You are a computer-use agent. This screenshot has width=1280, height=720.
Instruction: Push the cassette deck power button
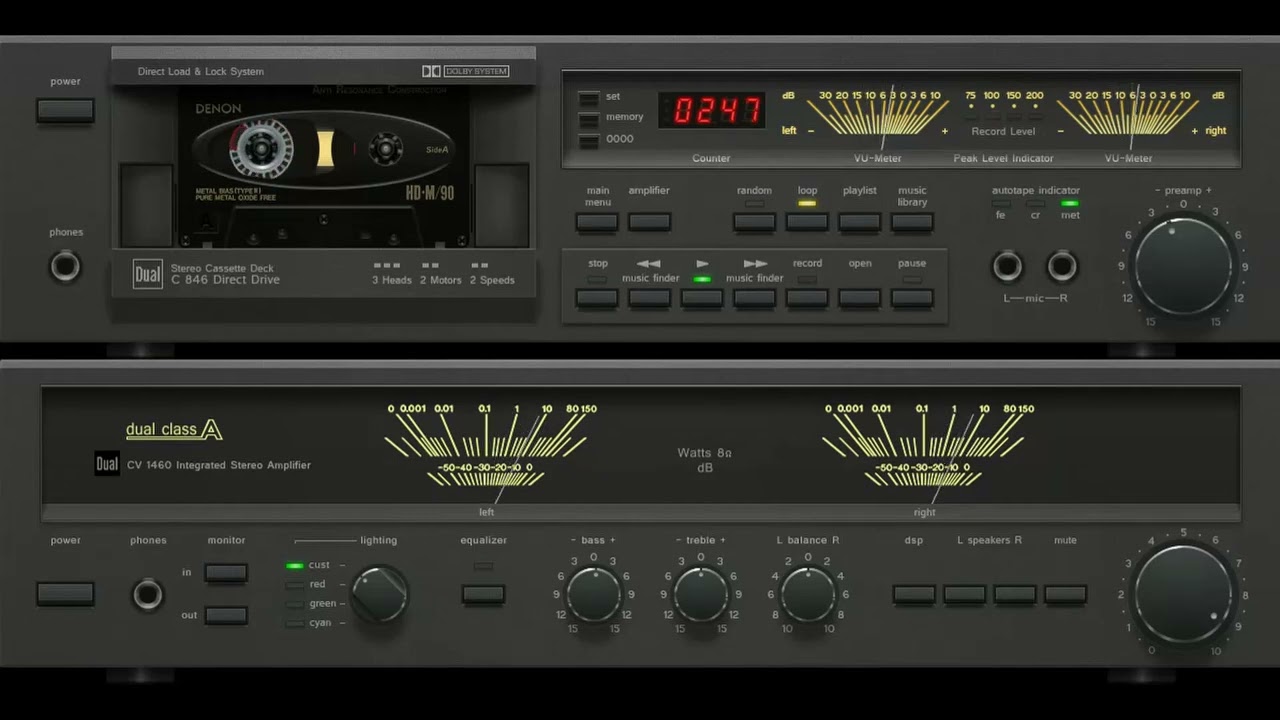(x=65, y=111)
